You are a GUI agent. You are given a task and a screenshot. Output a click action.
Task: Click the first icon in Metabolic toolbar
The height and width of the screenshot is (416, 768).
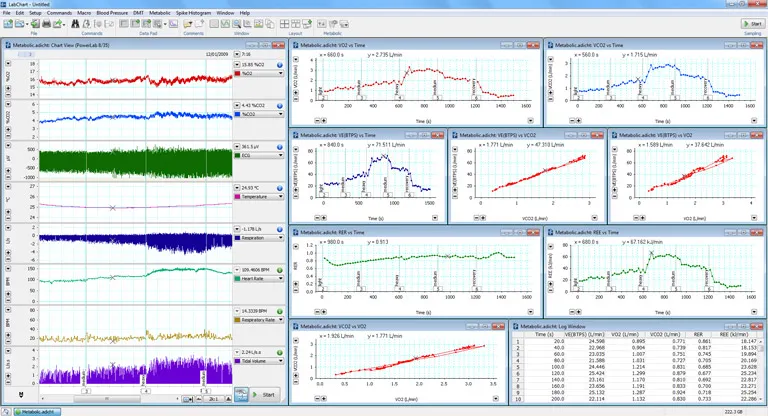pos(321,23)
